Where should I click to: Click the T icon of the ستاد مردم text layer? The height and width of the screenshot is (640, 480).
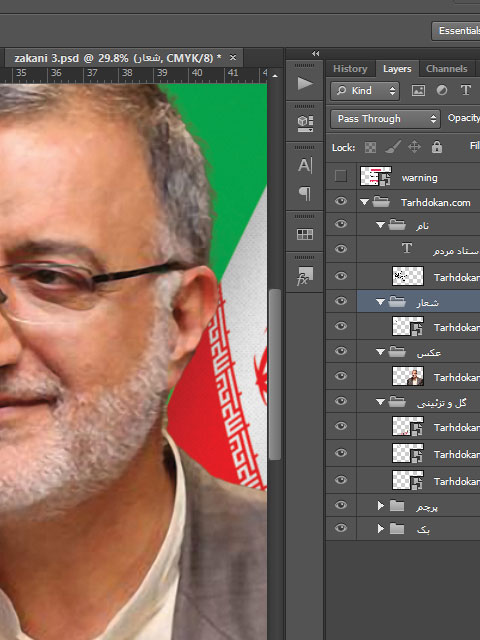407,248
